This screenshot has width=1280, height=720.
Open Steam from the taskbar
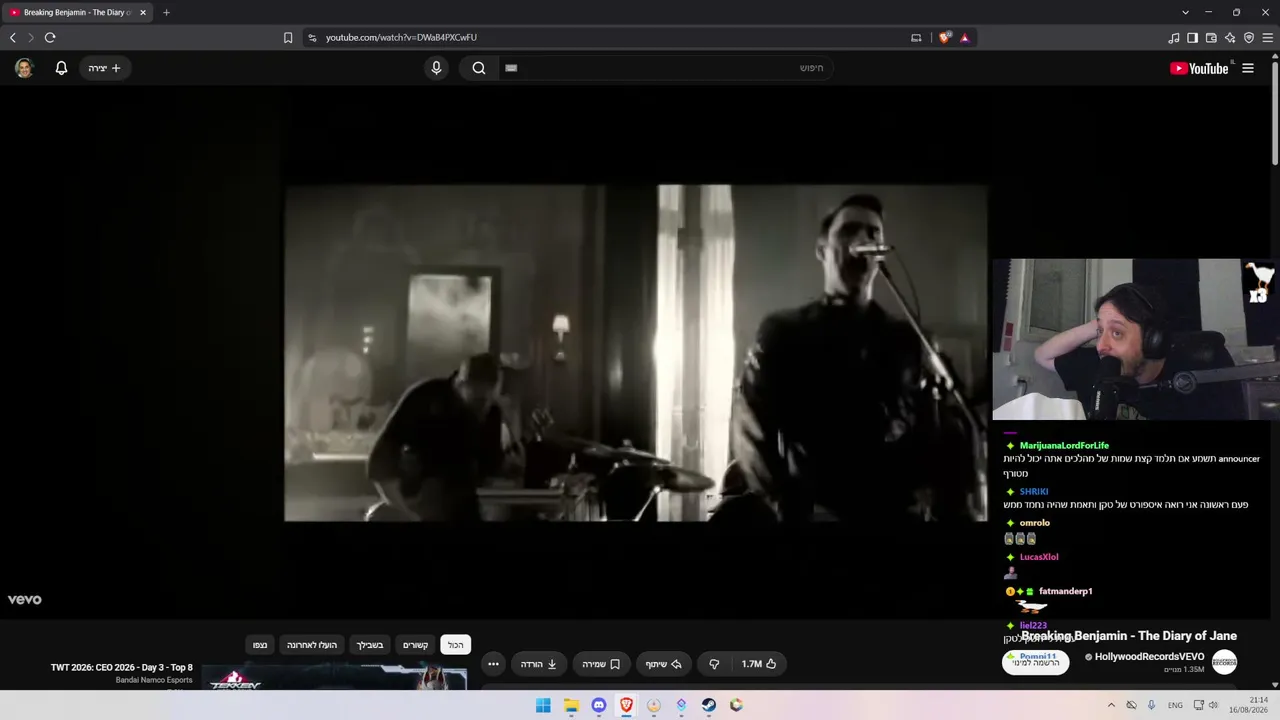[709, 705]
